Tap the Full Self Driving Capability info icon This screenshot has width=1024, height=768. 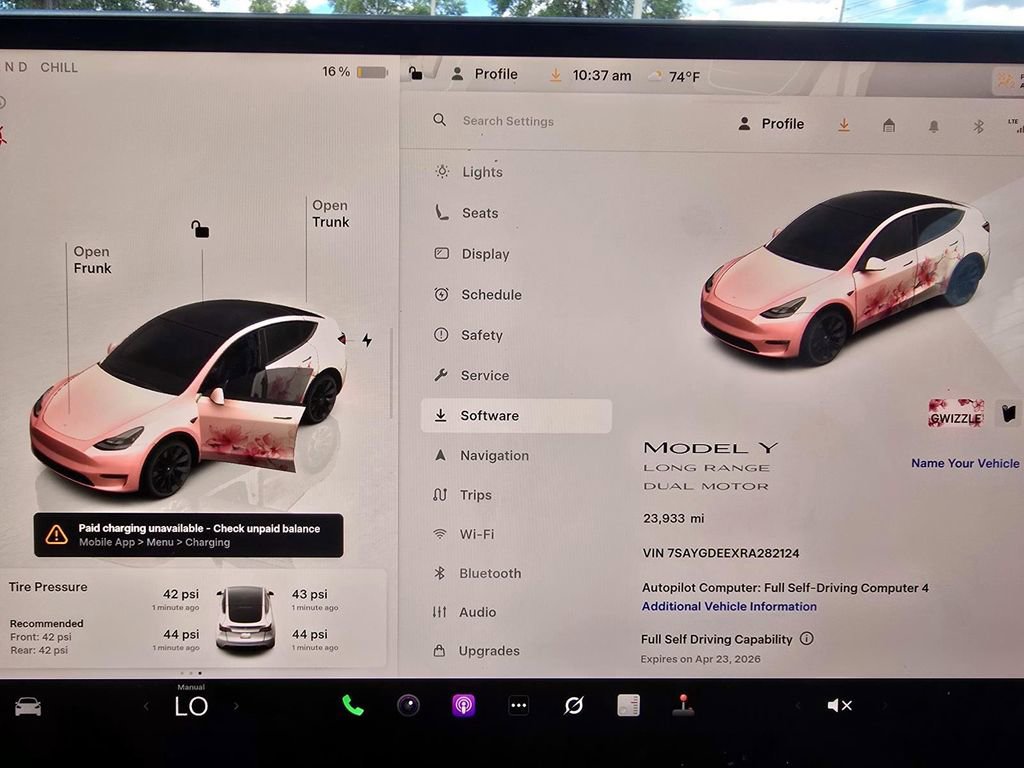click(807, 639)
